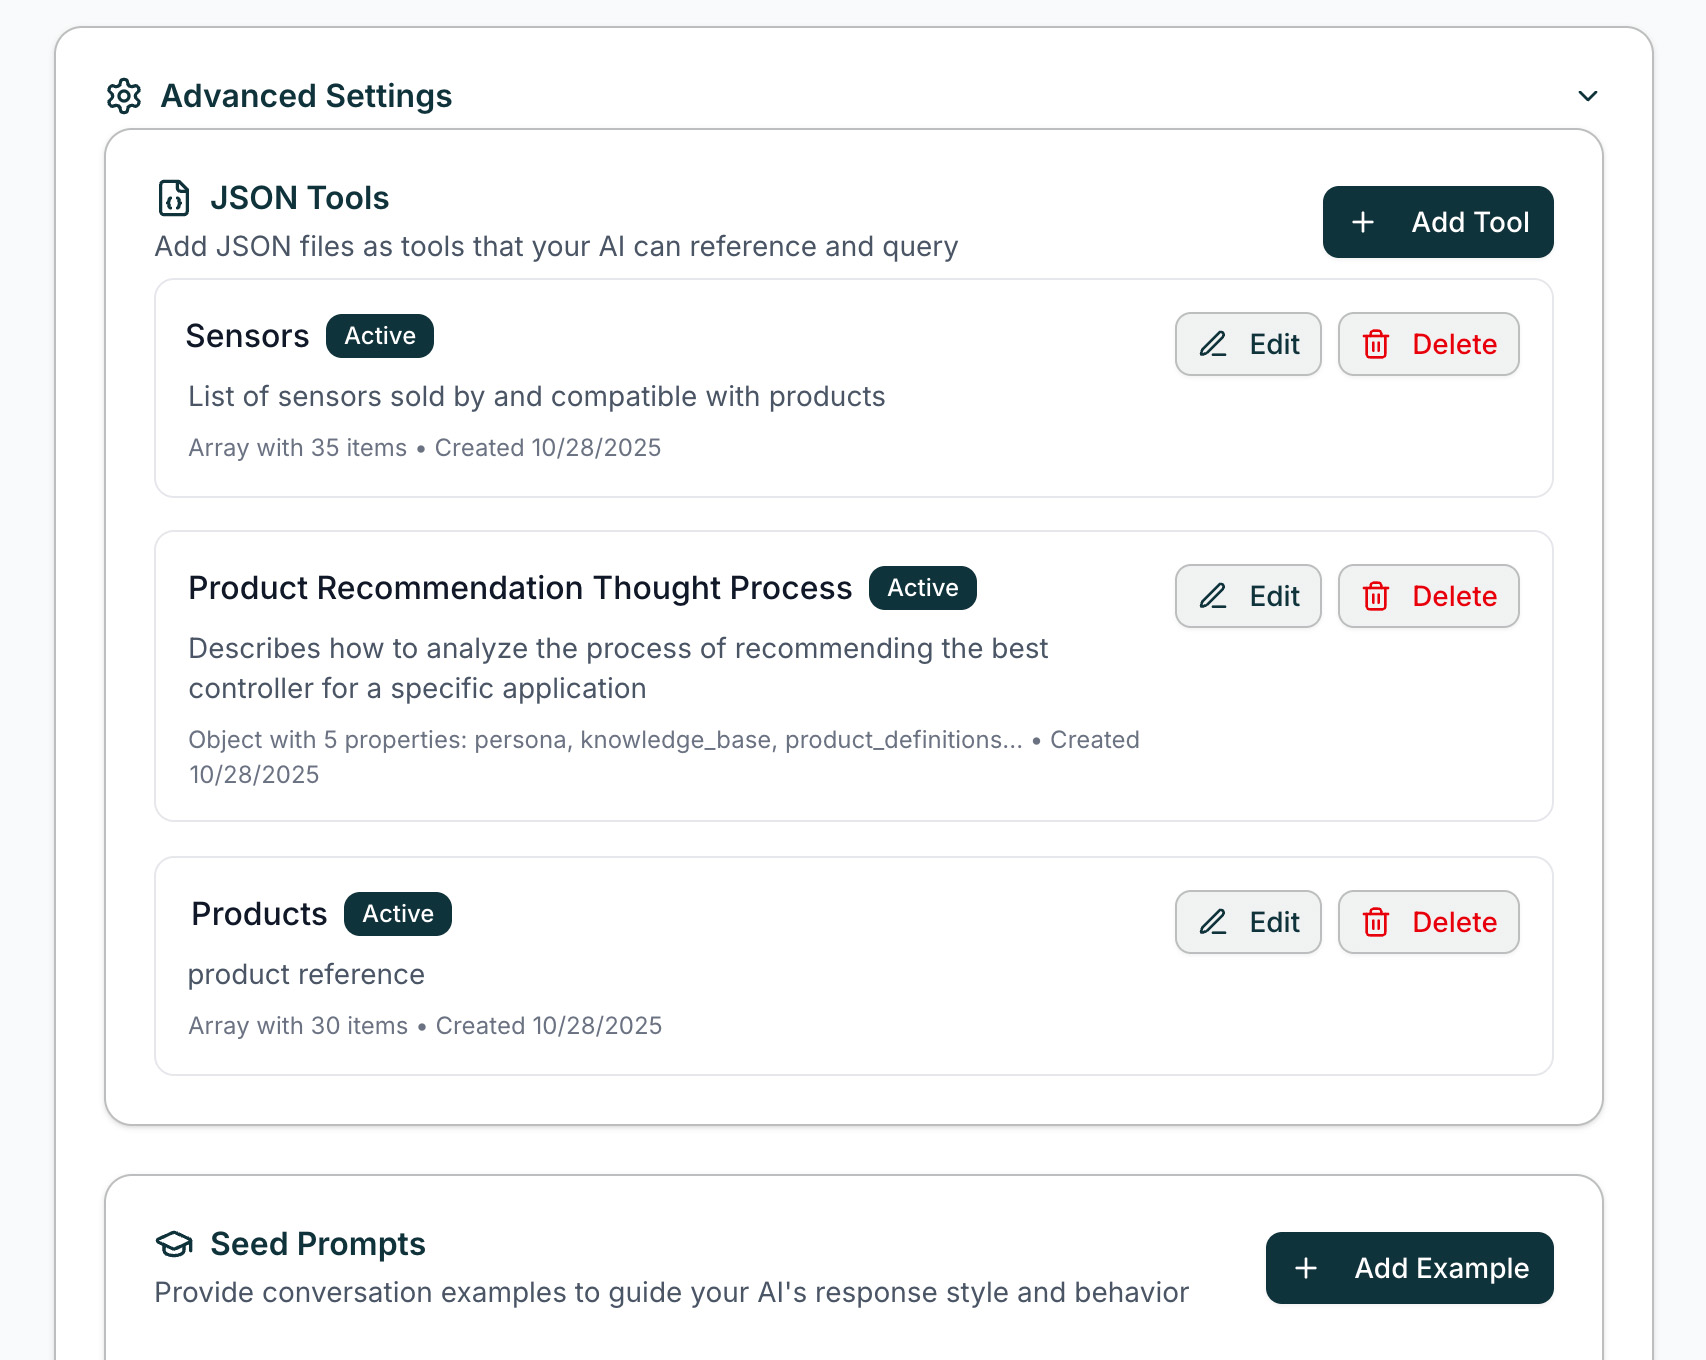The image size is (1706, 1360).
Task: Click the trash icon beside Sensors Delete
Action: coord(1377,344)
